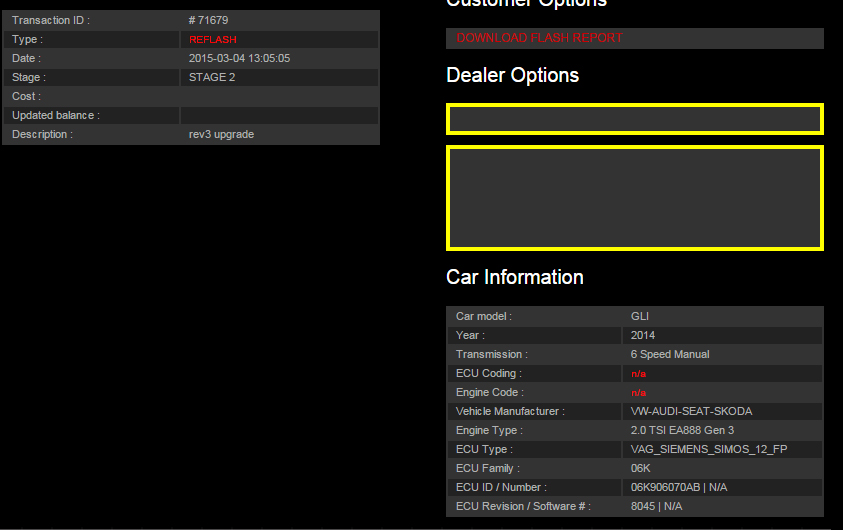The width and height of the screenshot is (843, 530).
Task: Select the transaction ID number 71679
Action: click(208, 20)
